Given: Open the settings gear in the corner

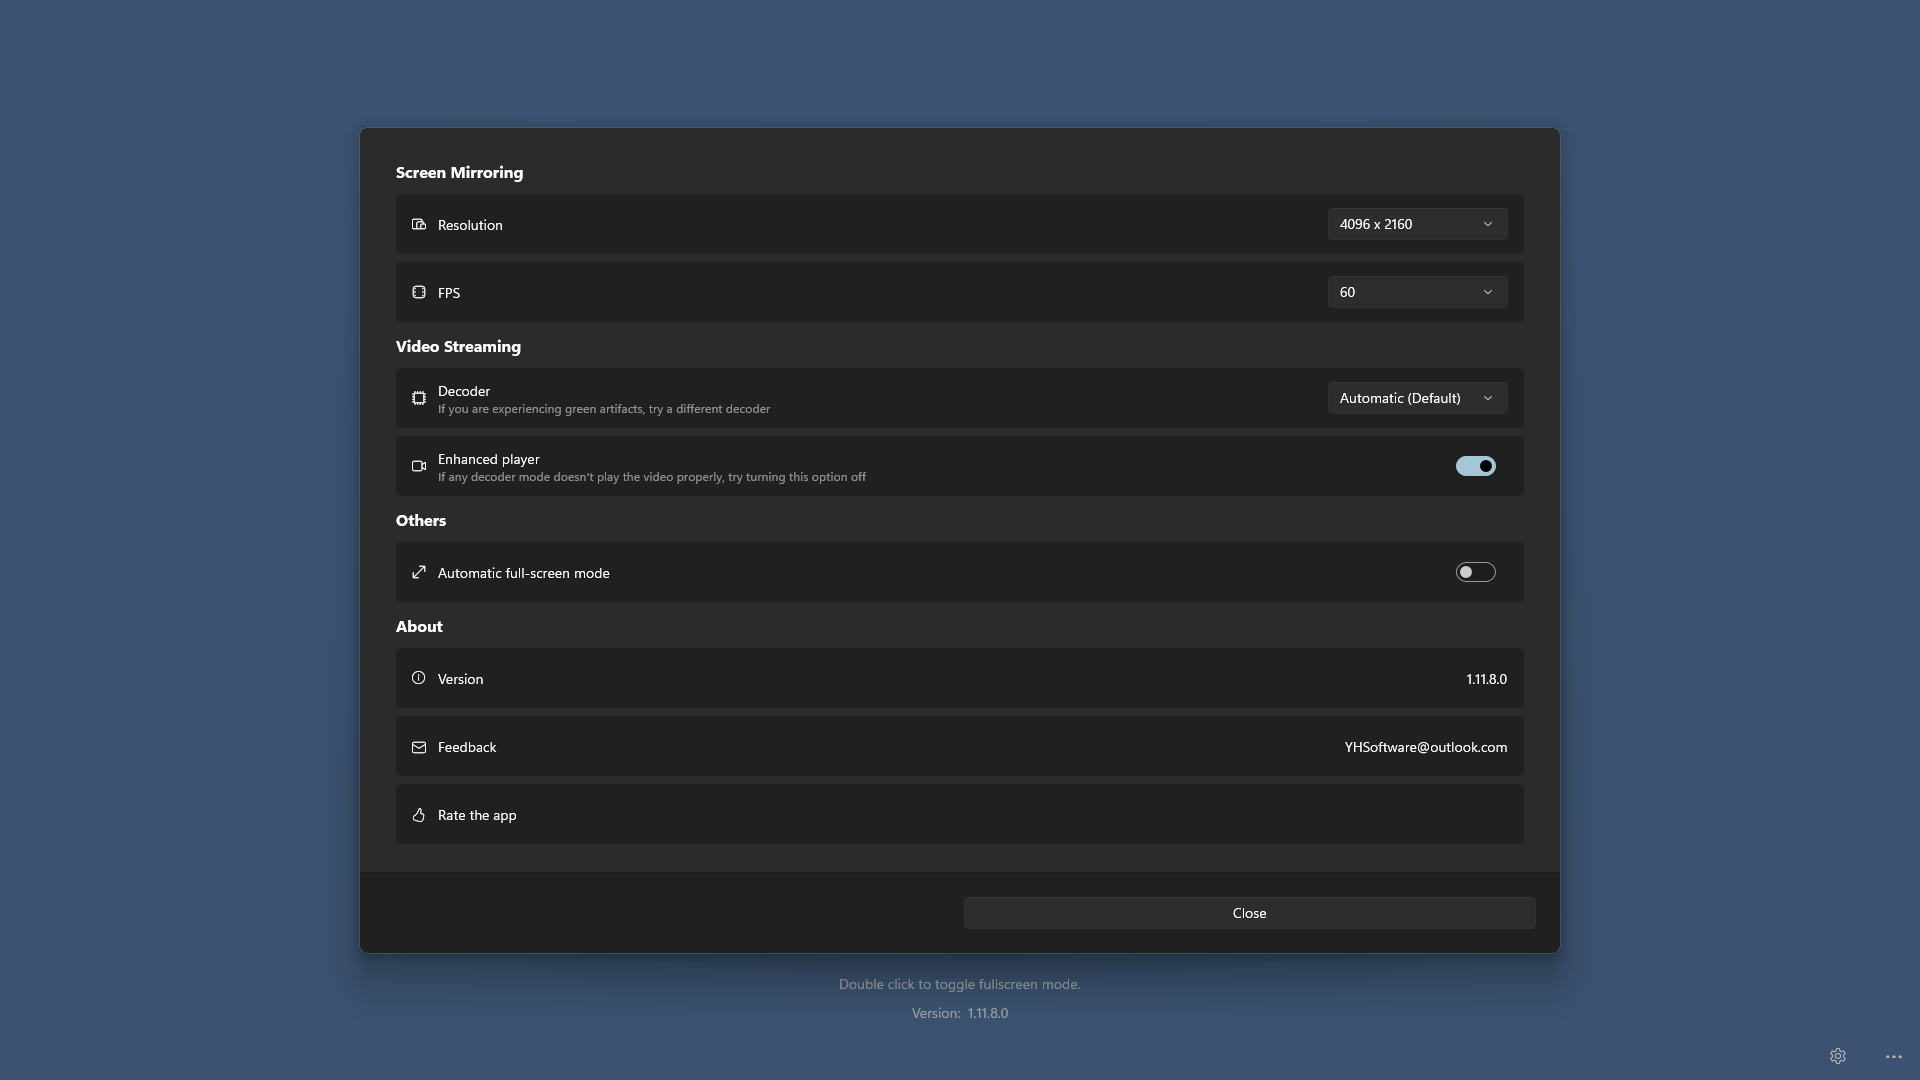Looking at the screenshot, I should pyautogui.click(x=1838, y=1056).
